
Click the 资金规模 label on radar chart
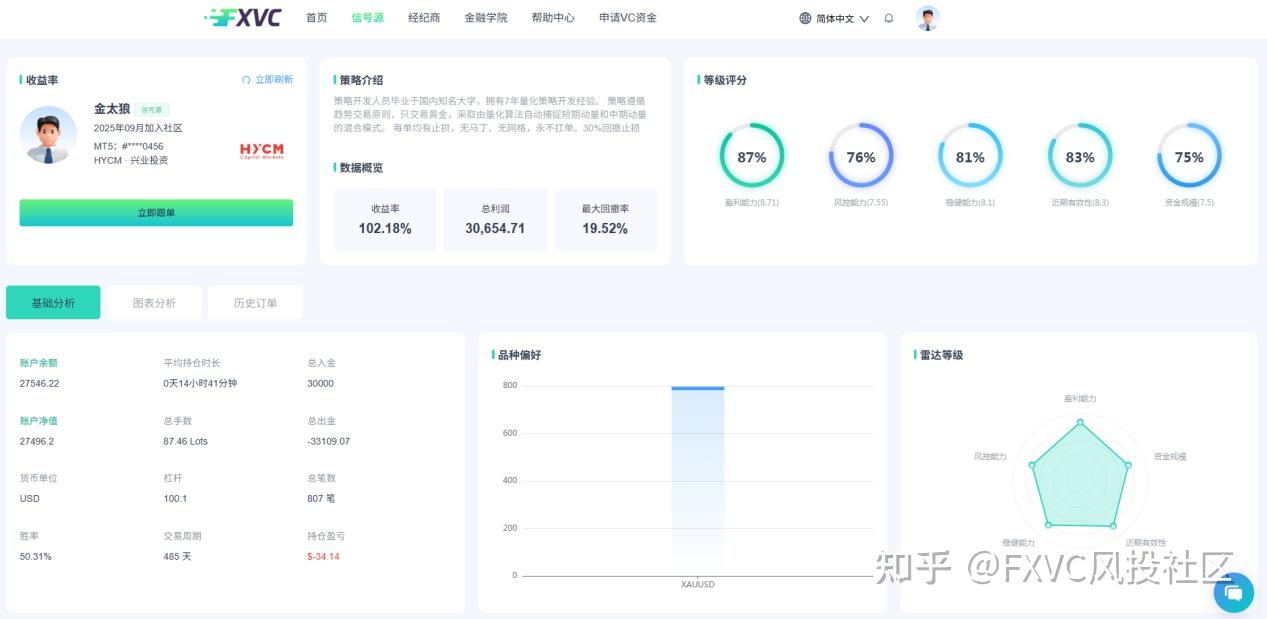pos(1170,457)
